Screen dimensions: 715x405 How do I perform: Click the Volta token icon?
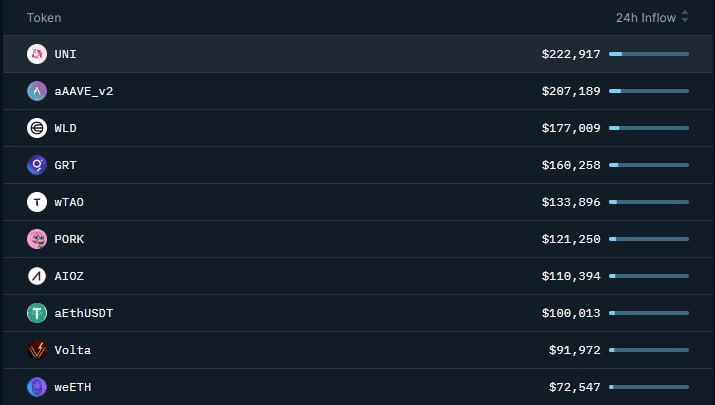pyautogui.click(x=37, y=350)
